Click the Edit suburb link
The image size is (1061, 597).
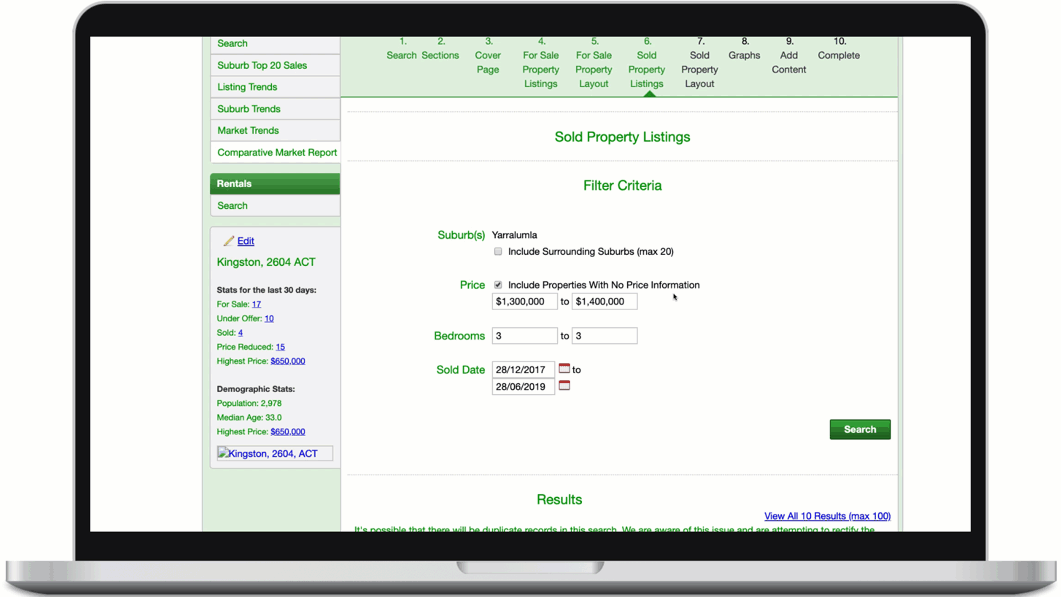245,241
